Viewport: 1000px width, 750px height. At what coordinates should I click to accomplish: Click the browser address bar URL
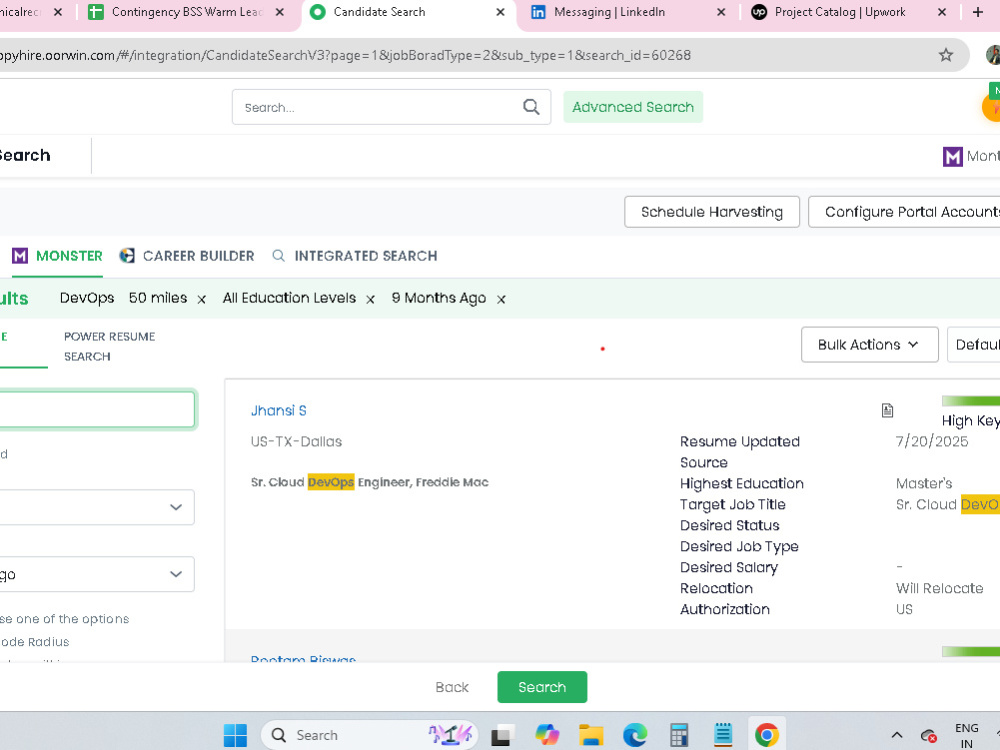pos(345,55)
